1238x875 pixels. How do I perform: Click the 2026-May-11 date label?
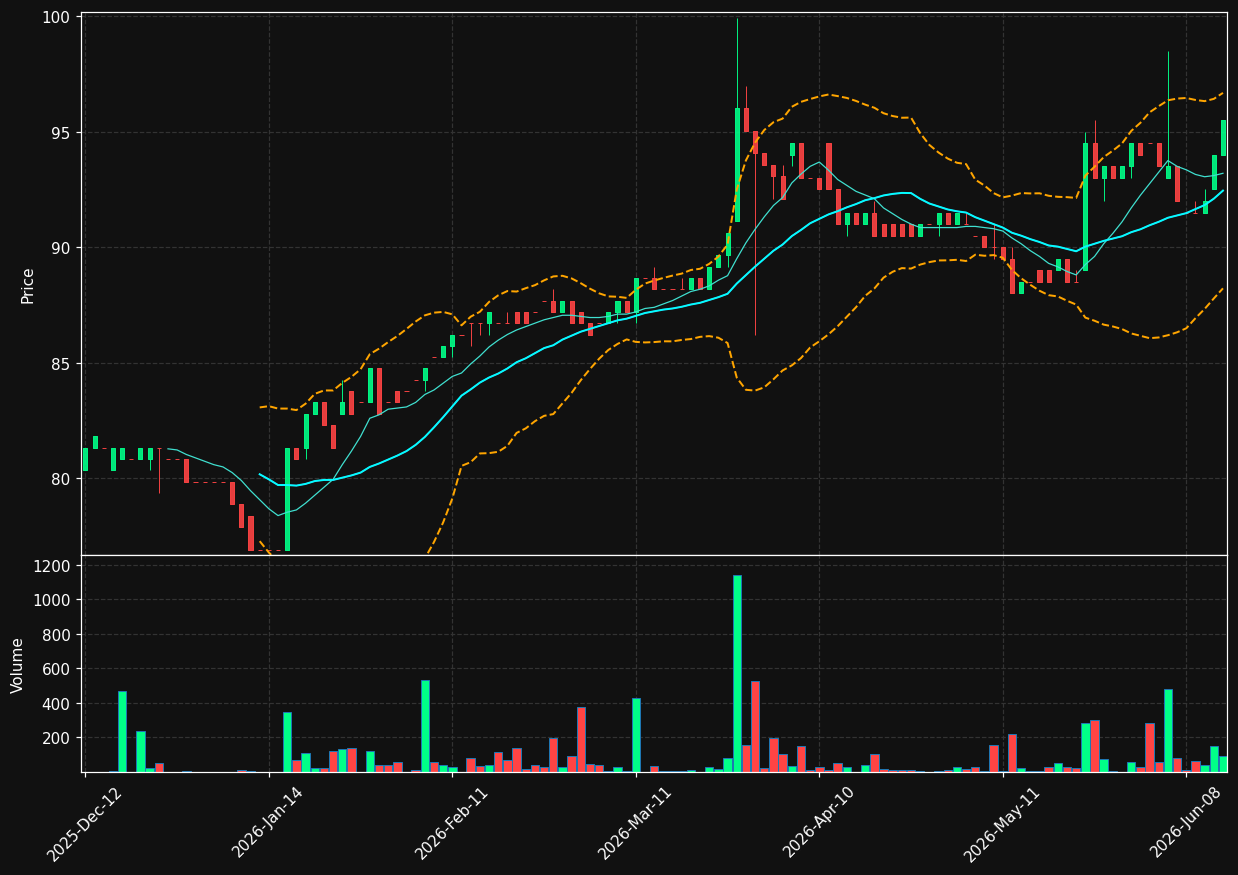pos(1002,823)
